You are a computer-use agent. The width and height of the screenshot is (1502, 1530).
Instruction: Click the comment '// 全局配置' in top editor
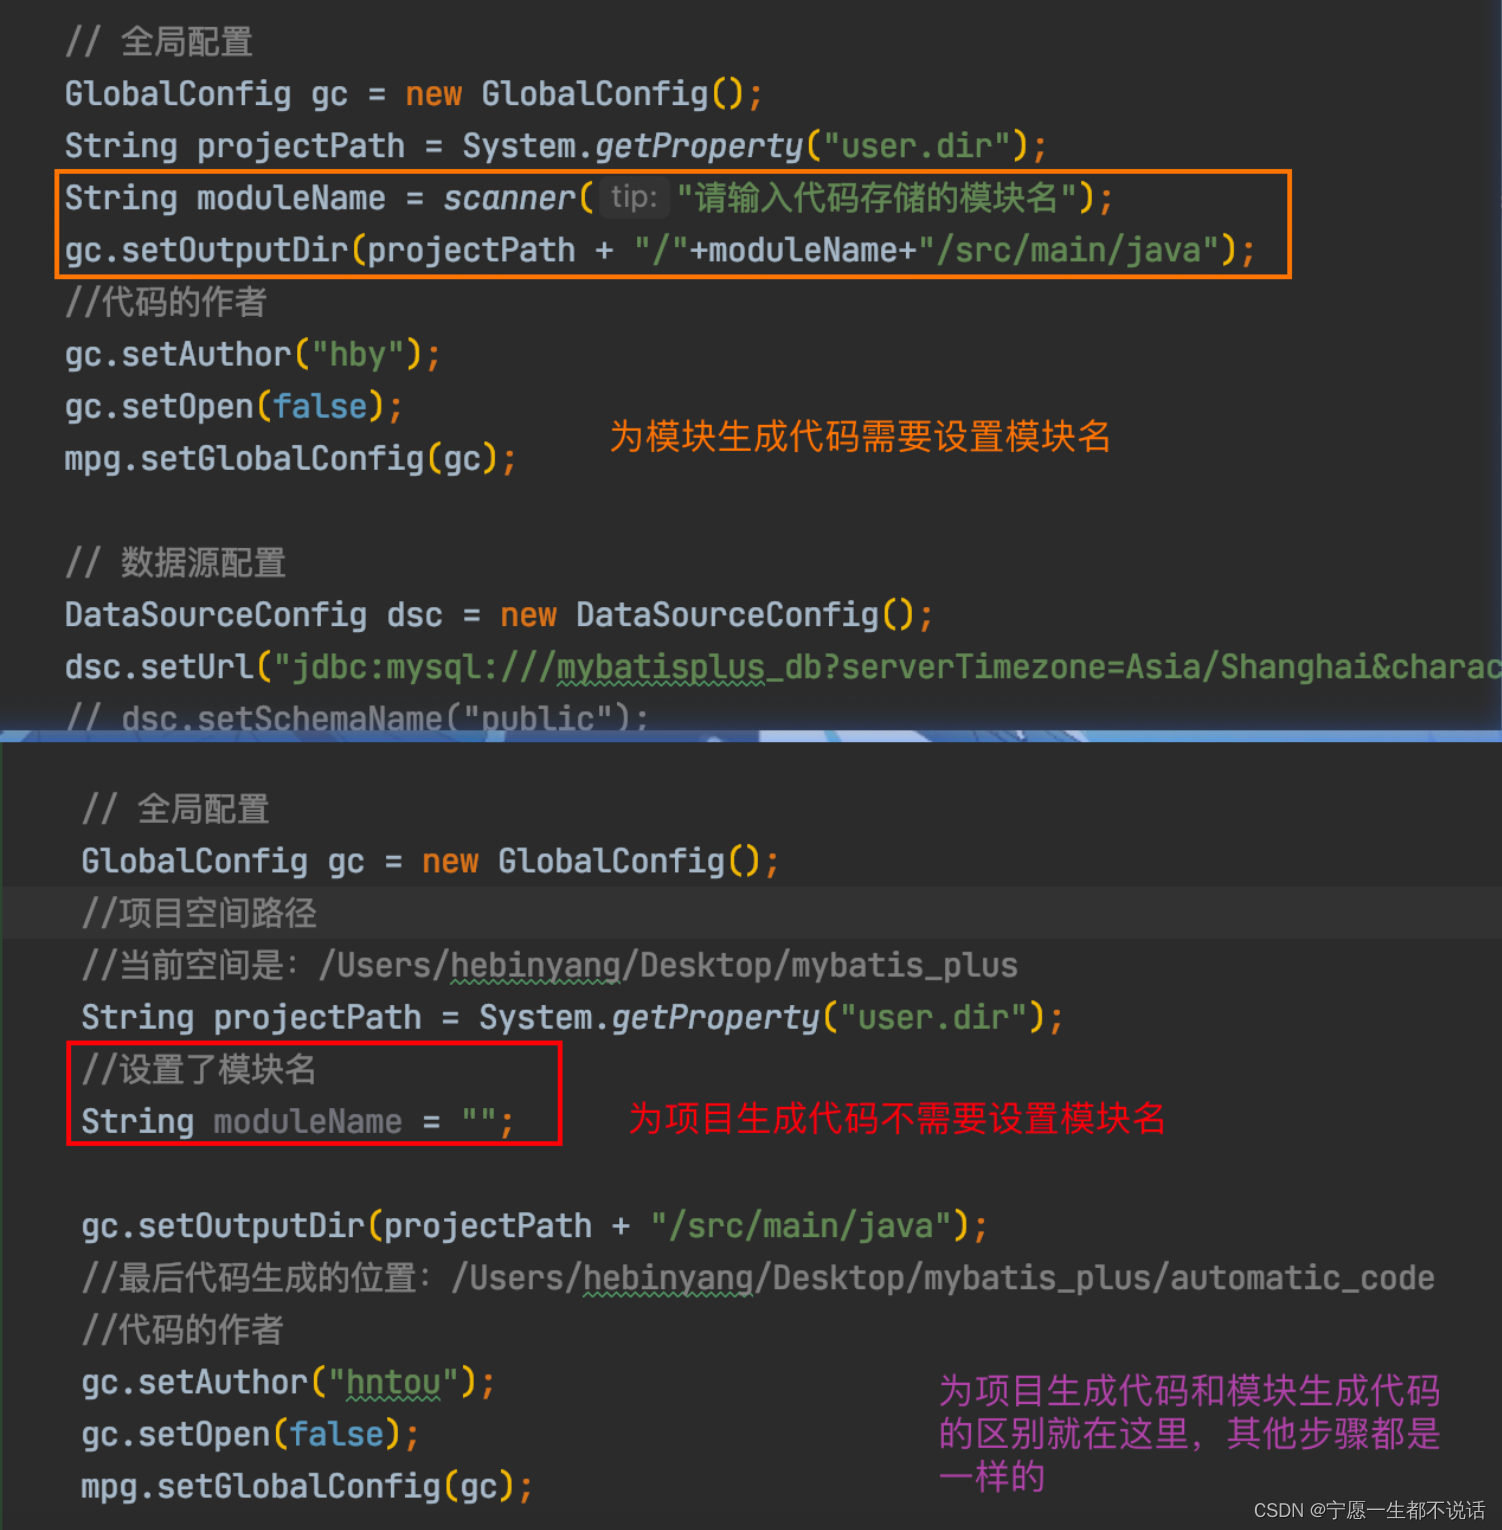159,42
